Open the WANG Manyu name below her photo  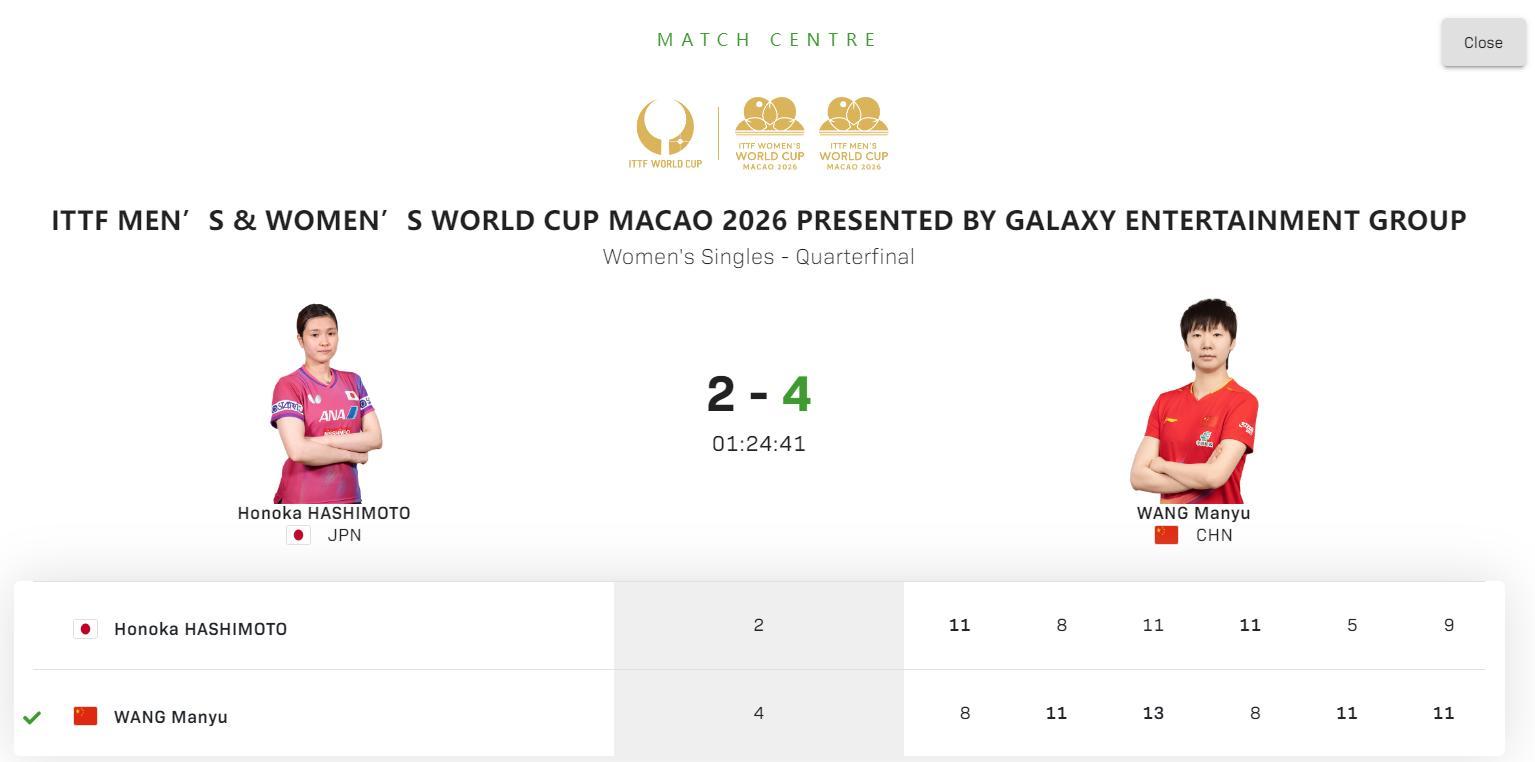tap(1193, 513)
